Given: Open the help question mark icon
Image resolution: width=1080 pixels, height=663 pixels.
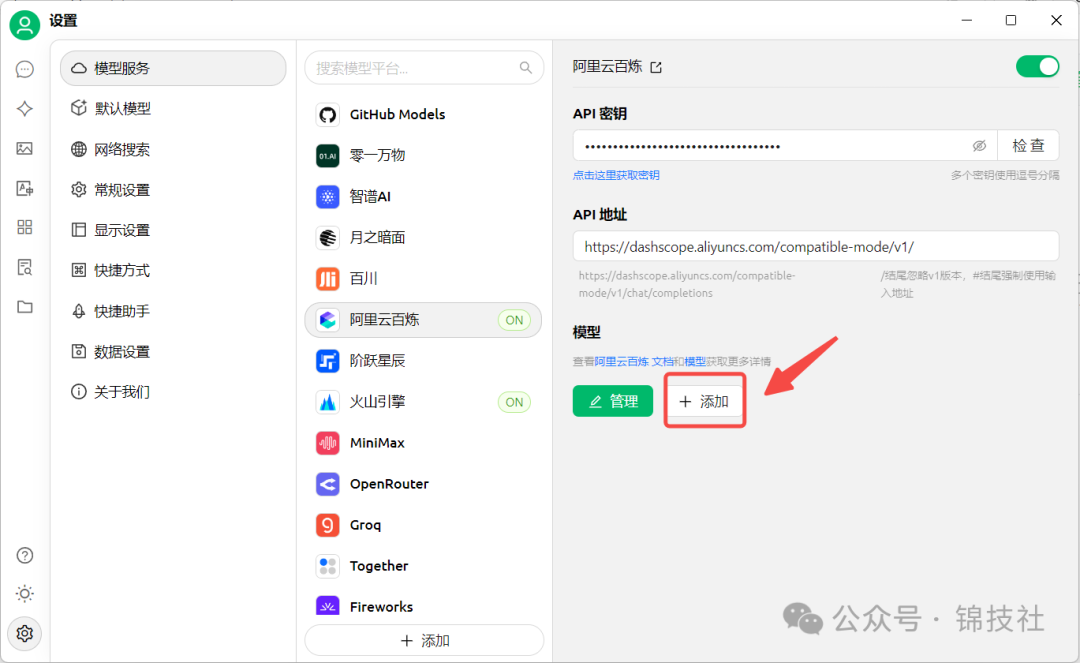Looking at the screenshot, I should click(25, 556).
